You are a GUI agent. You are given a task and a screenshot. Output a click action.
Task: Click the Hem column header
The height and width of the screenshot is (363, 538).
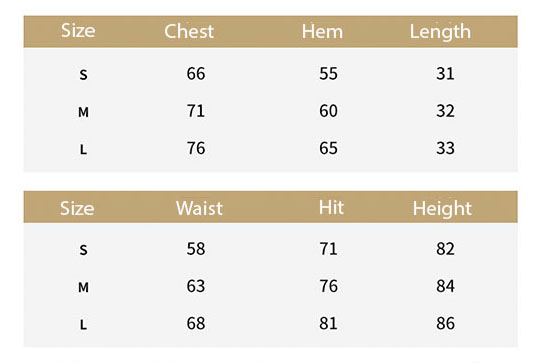point(322,32)
